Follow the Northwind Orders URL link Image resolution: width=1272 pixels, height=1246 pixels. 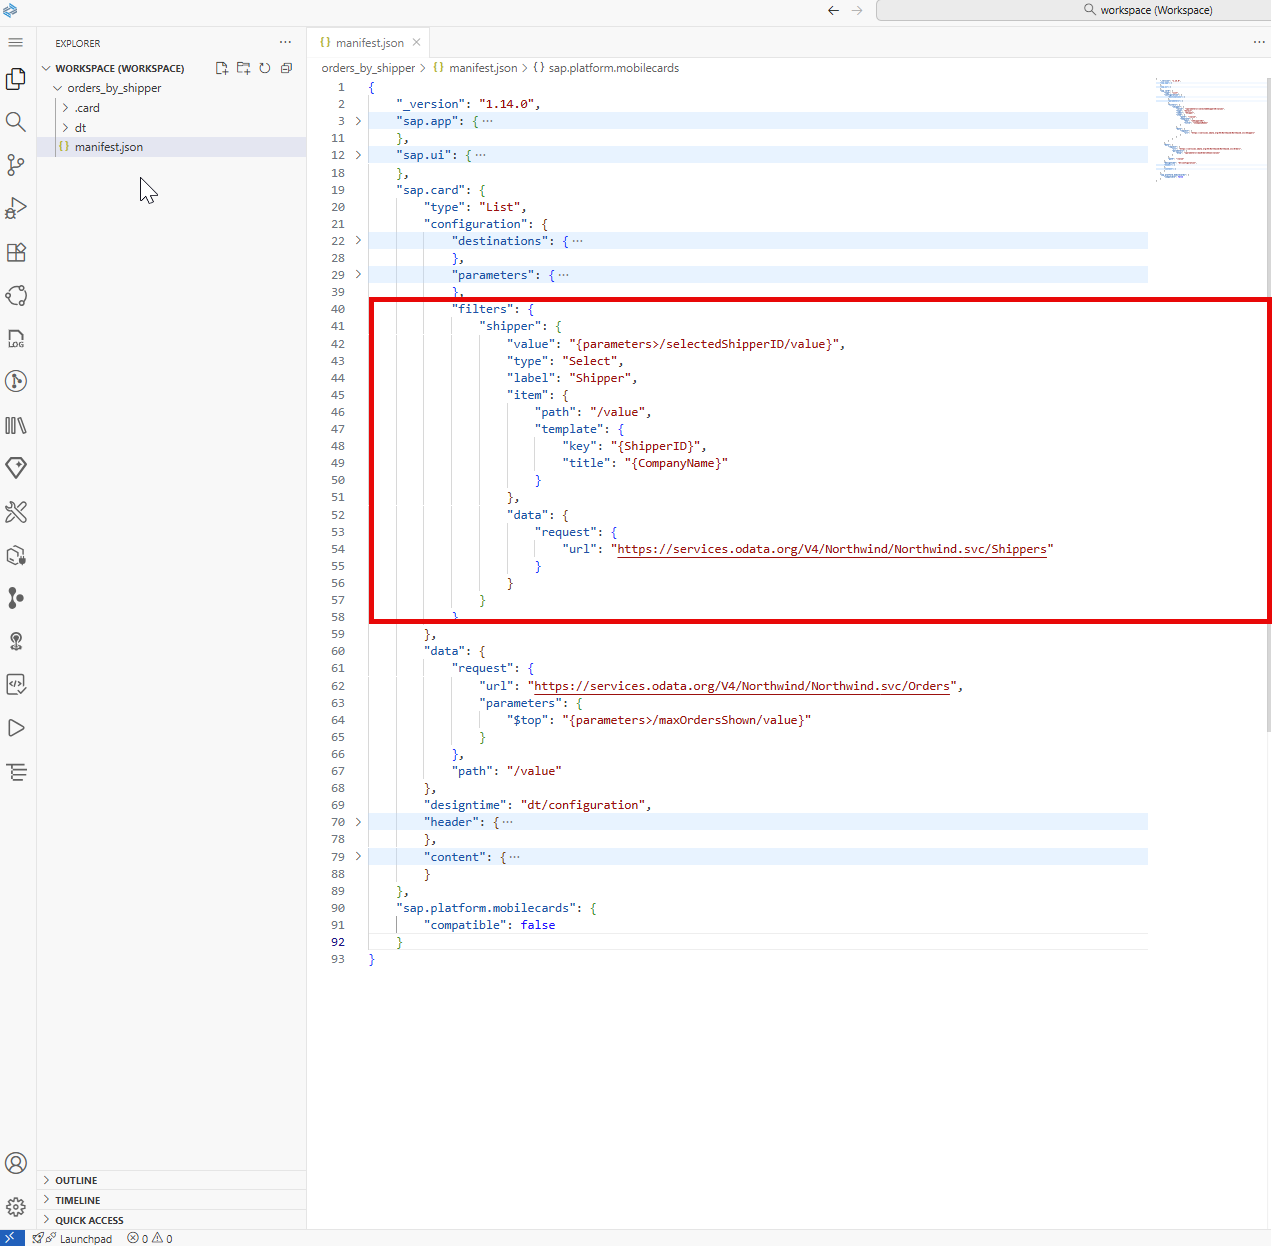click(x=742, y=686)
